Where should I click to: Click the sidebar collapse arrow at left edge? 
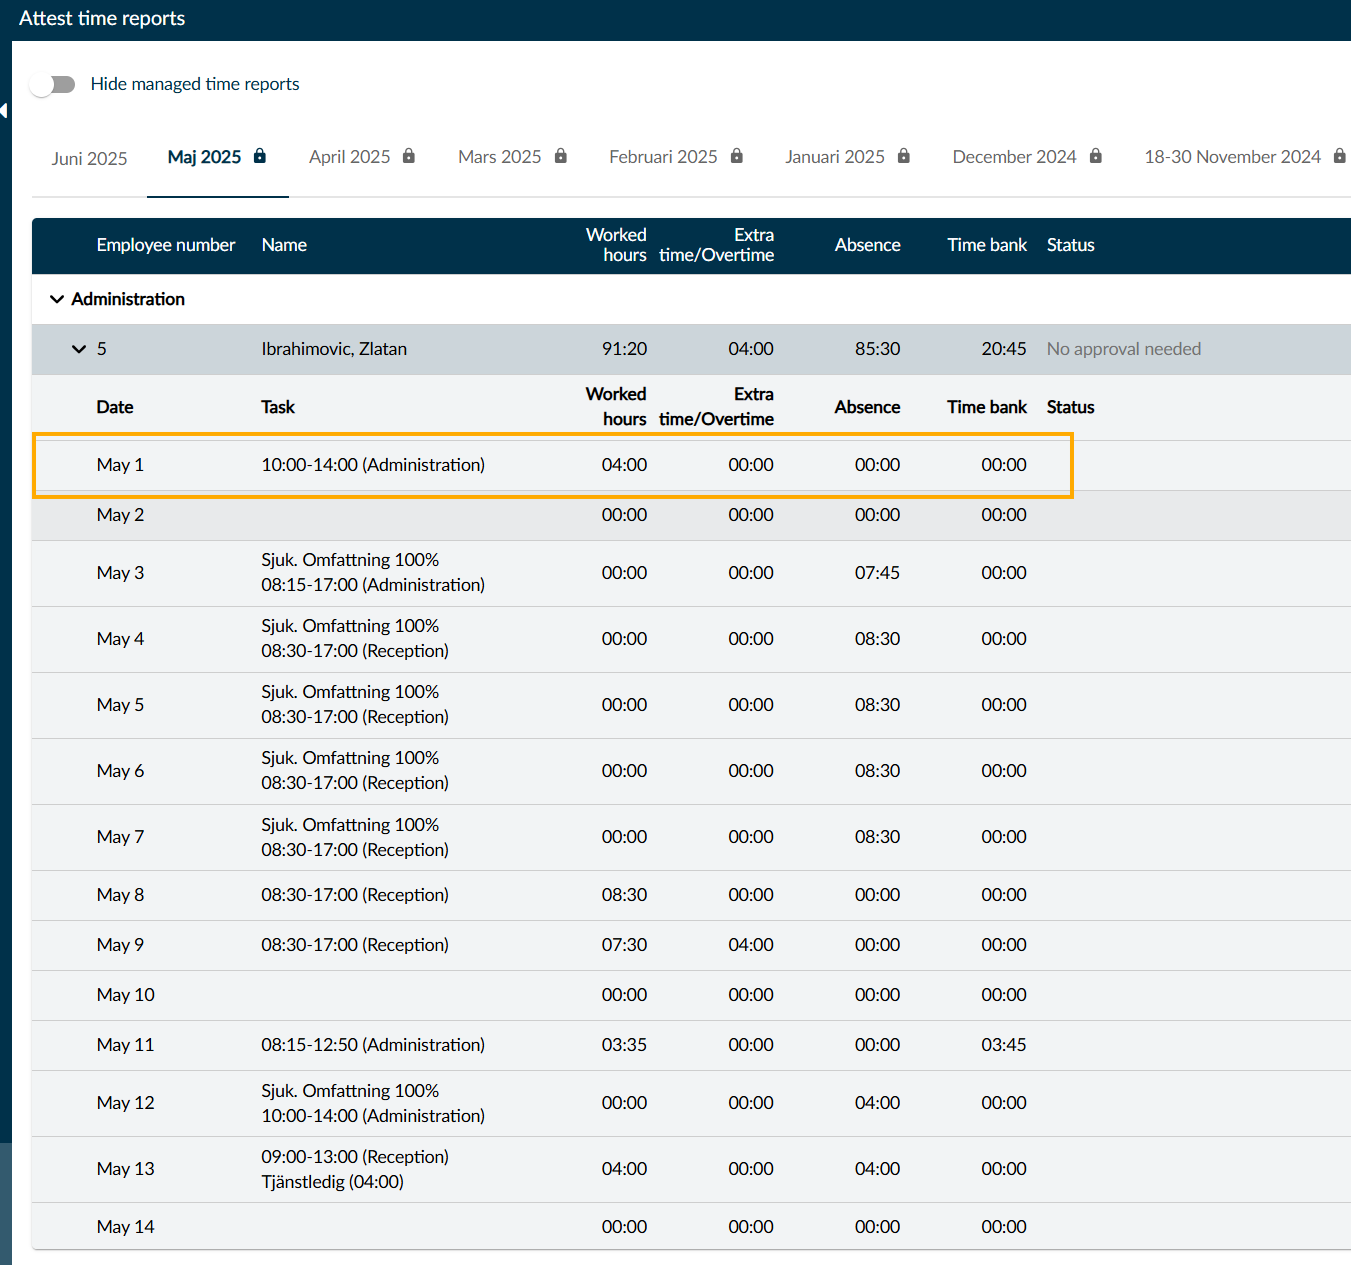coord(4,110)
